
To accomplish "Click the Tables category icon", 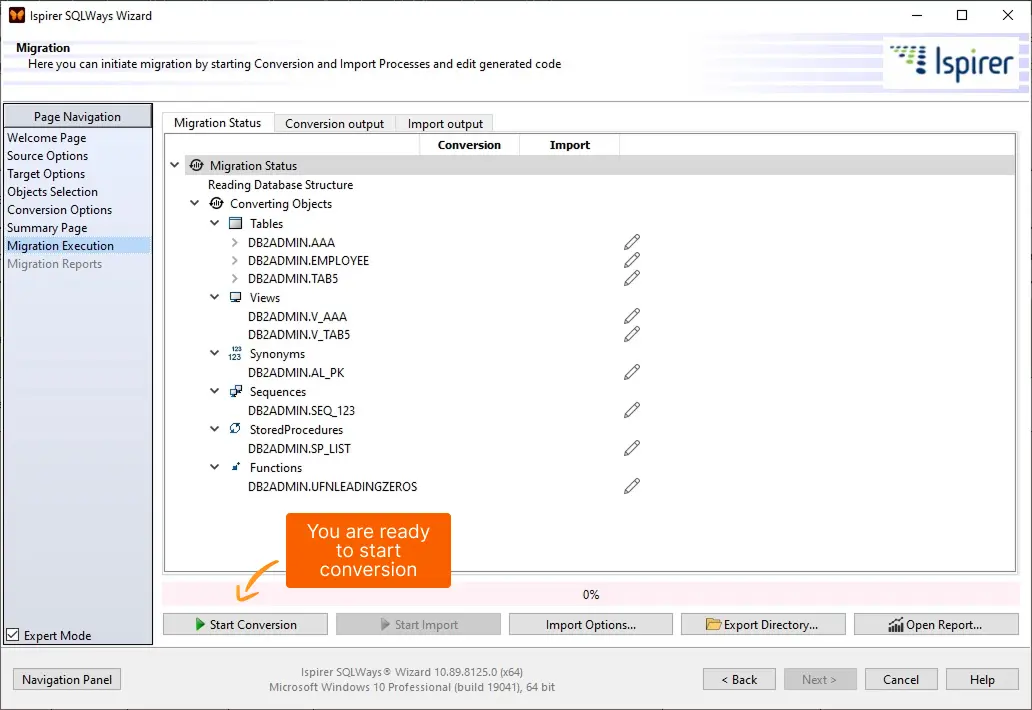I will (235, 223).
